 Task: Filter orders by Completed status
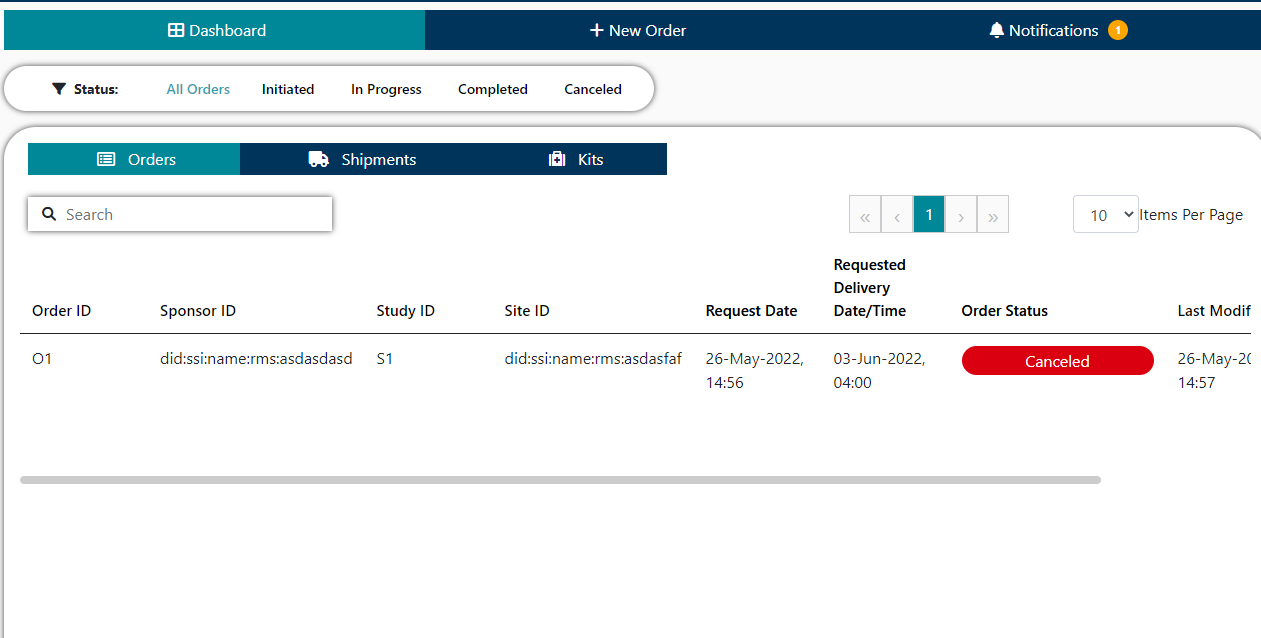492,89
